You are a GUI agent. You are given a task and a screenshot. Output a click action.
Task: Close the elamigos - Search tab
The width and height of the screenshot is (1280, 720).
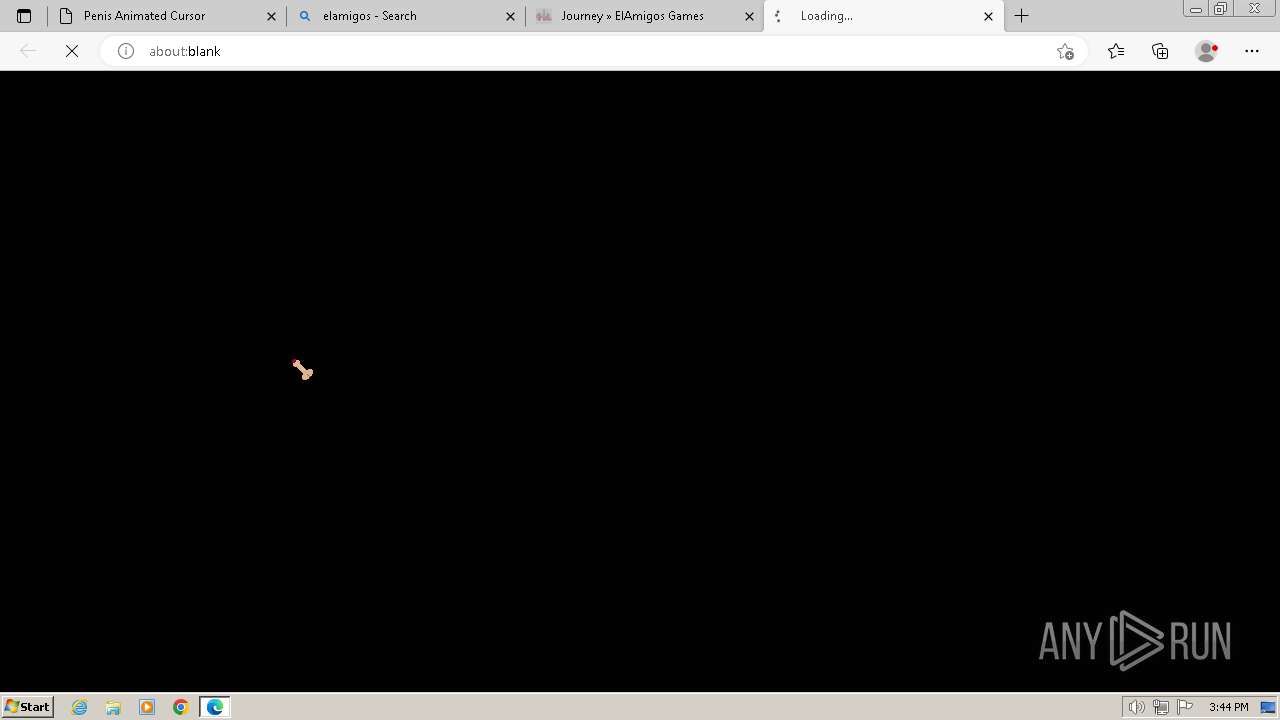(511, 16)
